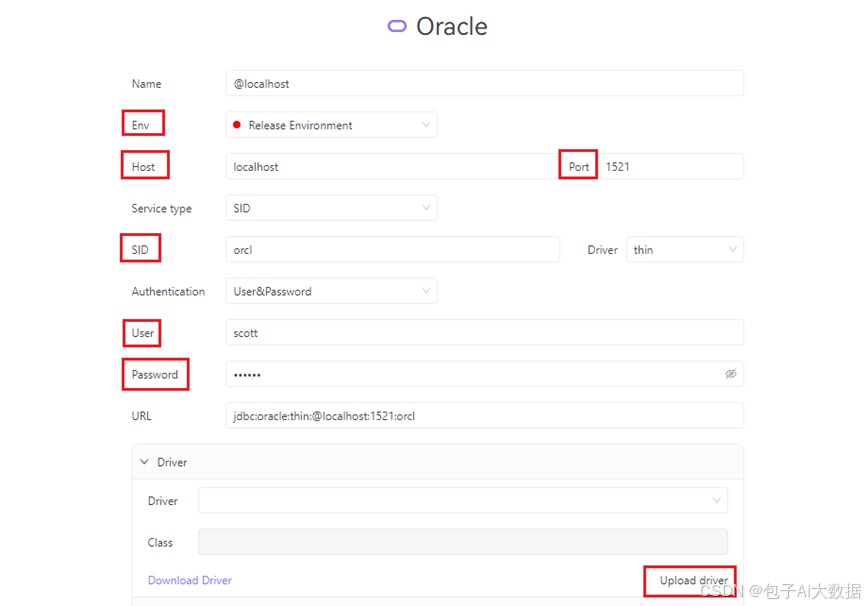Image resolution: width=865 pixels, height=606 pixels.
Task: Click the Oracle logo icon
Action: [397, 26]
